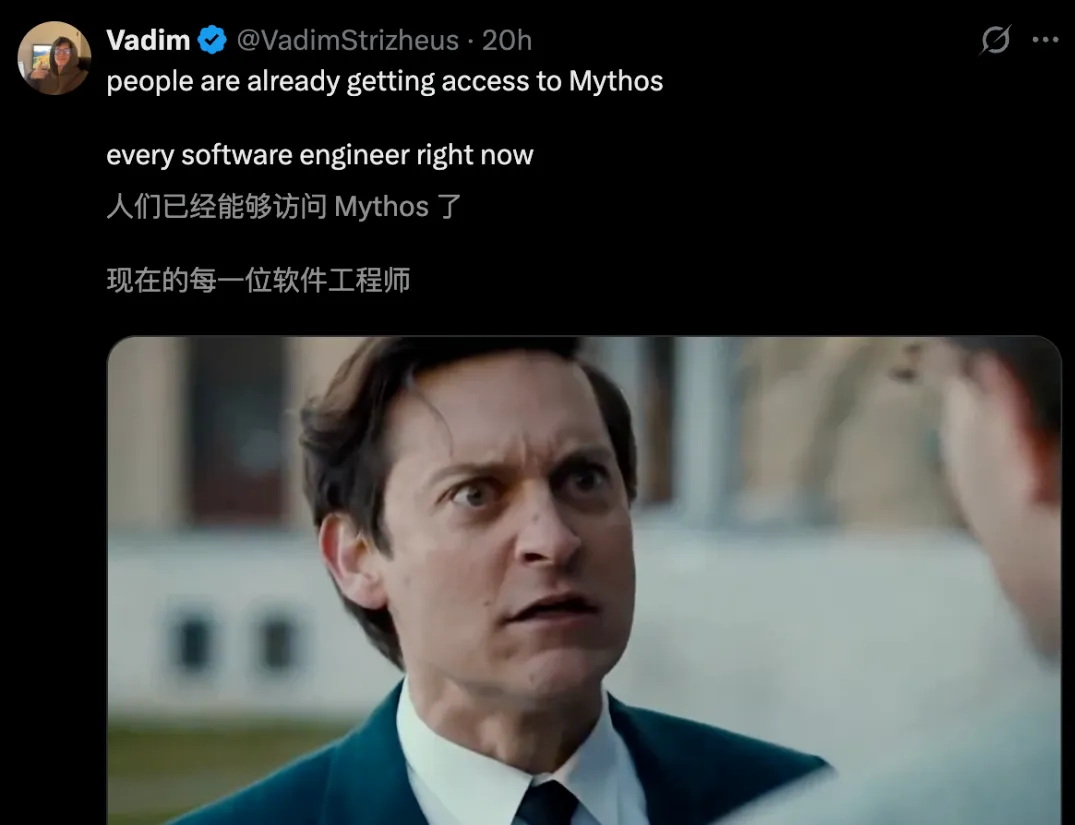Click the word Mythos in the English text
1075x825 pixels.
(616, 82)
